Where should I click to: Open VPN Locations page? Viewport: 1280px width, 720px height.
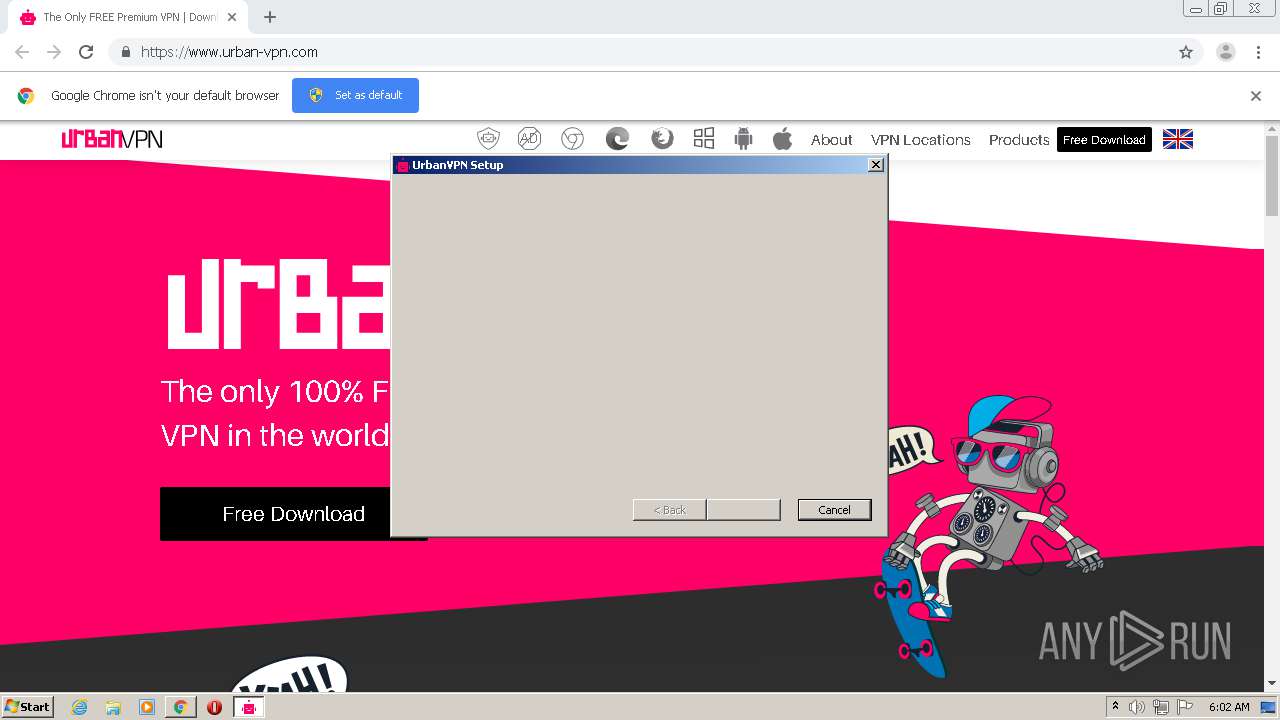(x=921, y=140)
